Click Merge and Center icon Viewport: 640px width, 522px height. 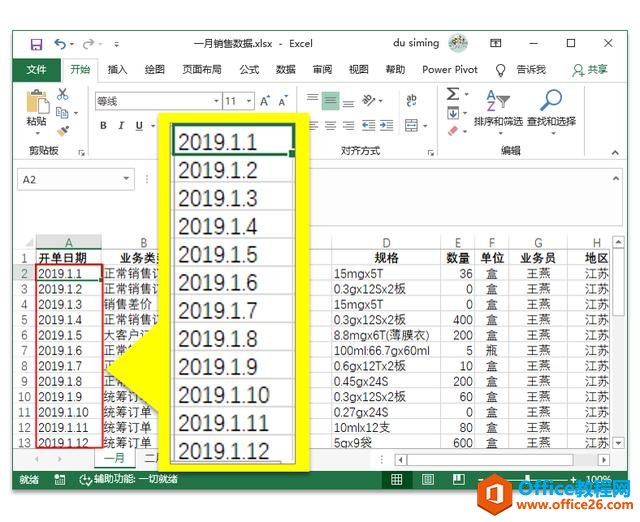(411, 126)
